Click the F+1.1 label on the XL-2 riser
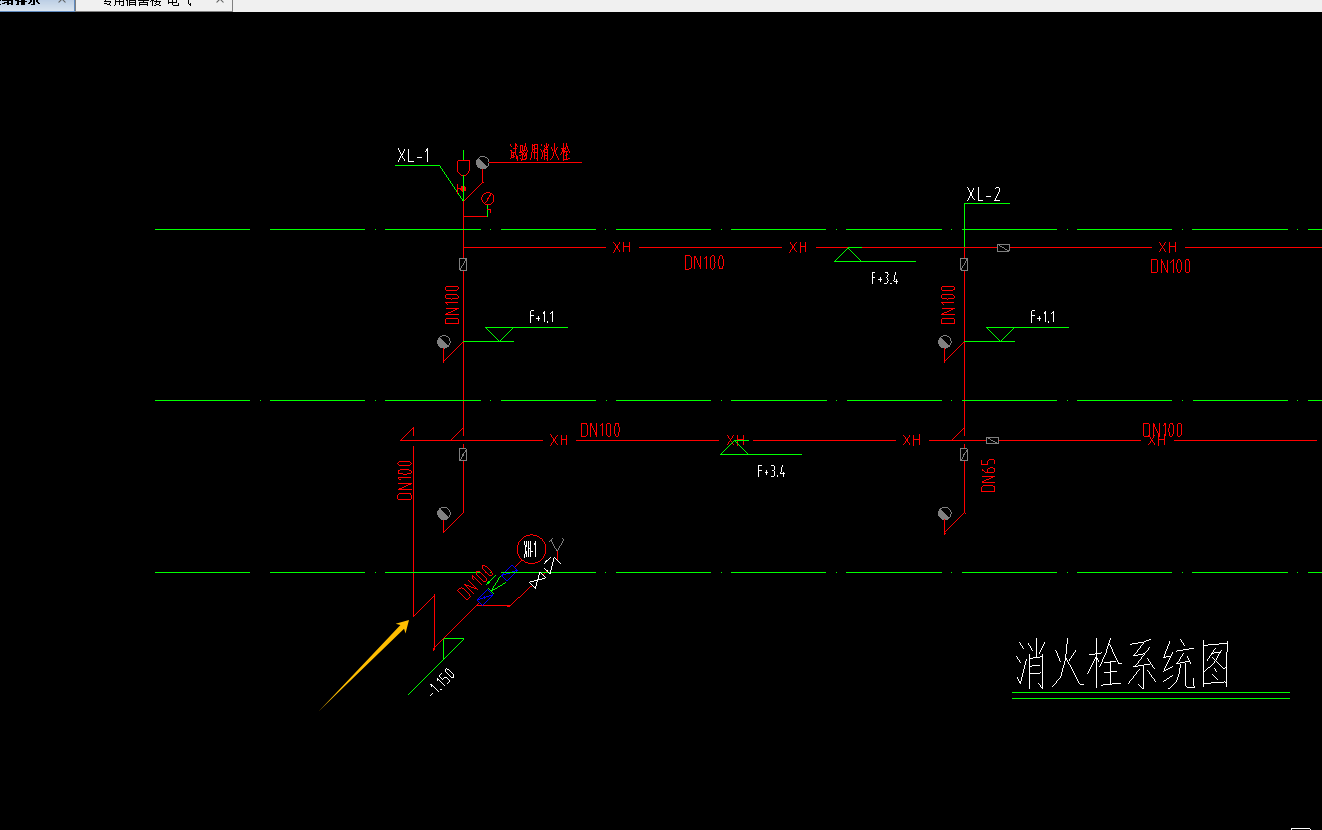The image size is (1322, 830). [x=1042, y=317]
